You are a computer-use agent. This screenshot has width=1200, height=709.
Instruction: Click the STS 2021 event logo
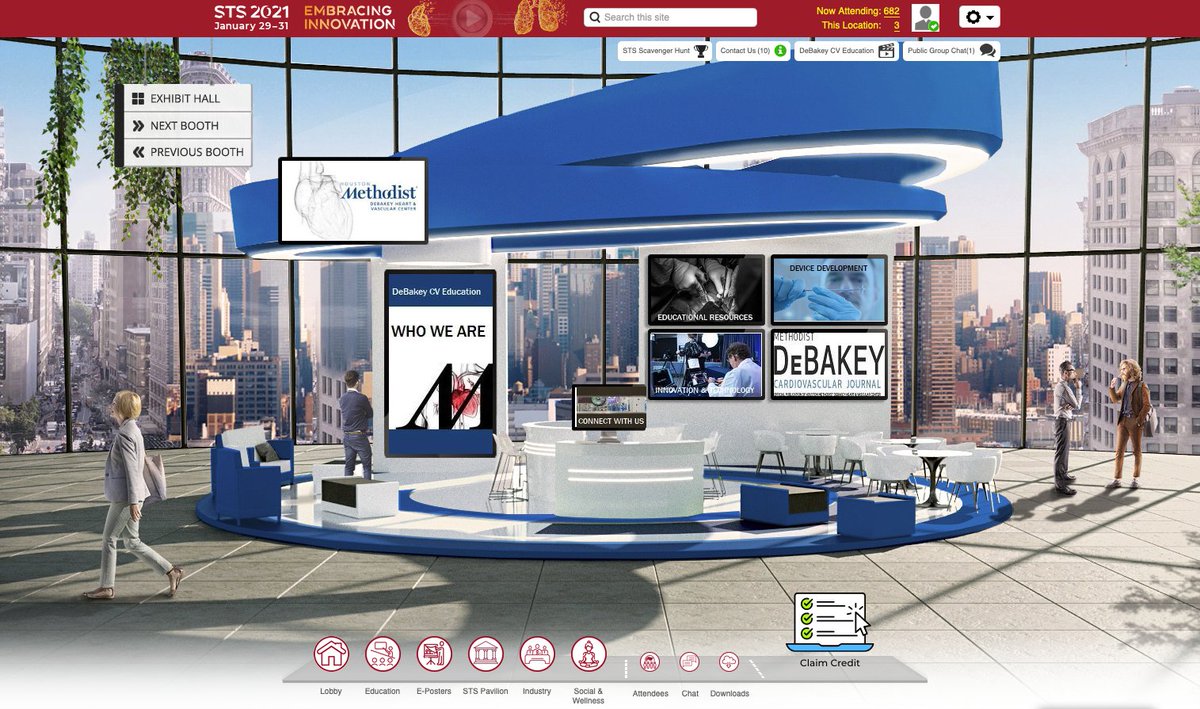pyautogui.click(x=252, y=17)
